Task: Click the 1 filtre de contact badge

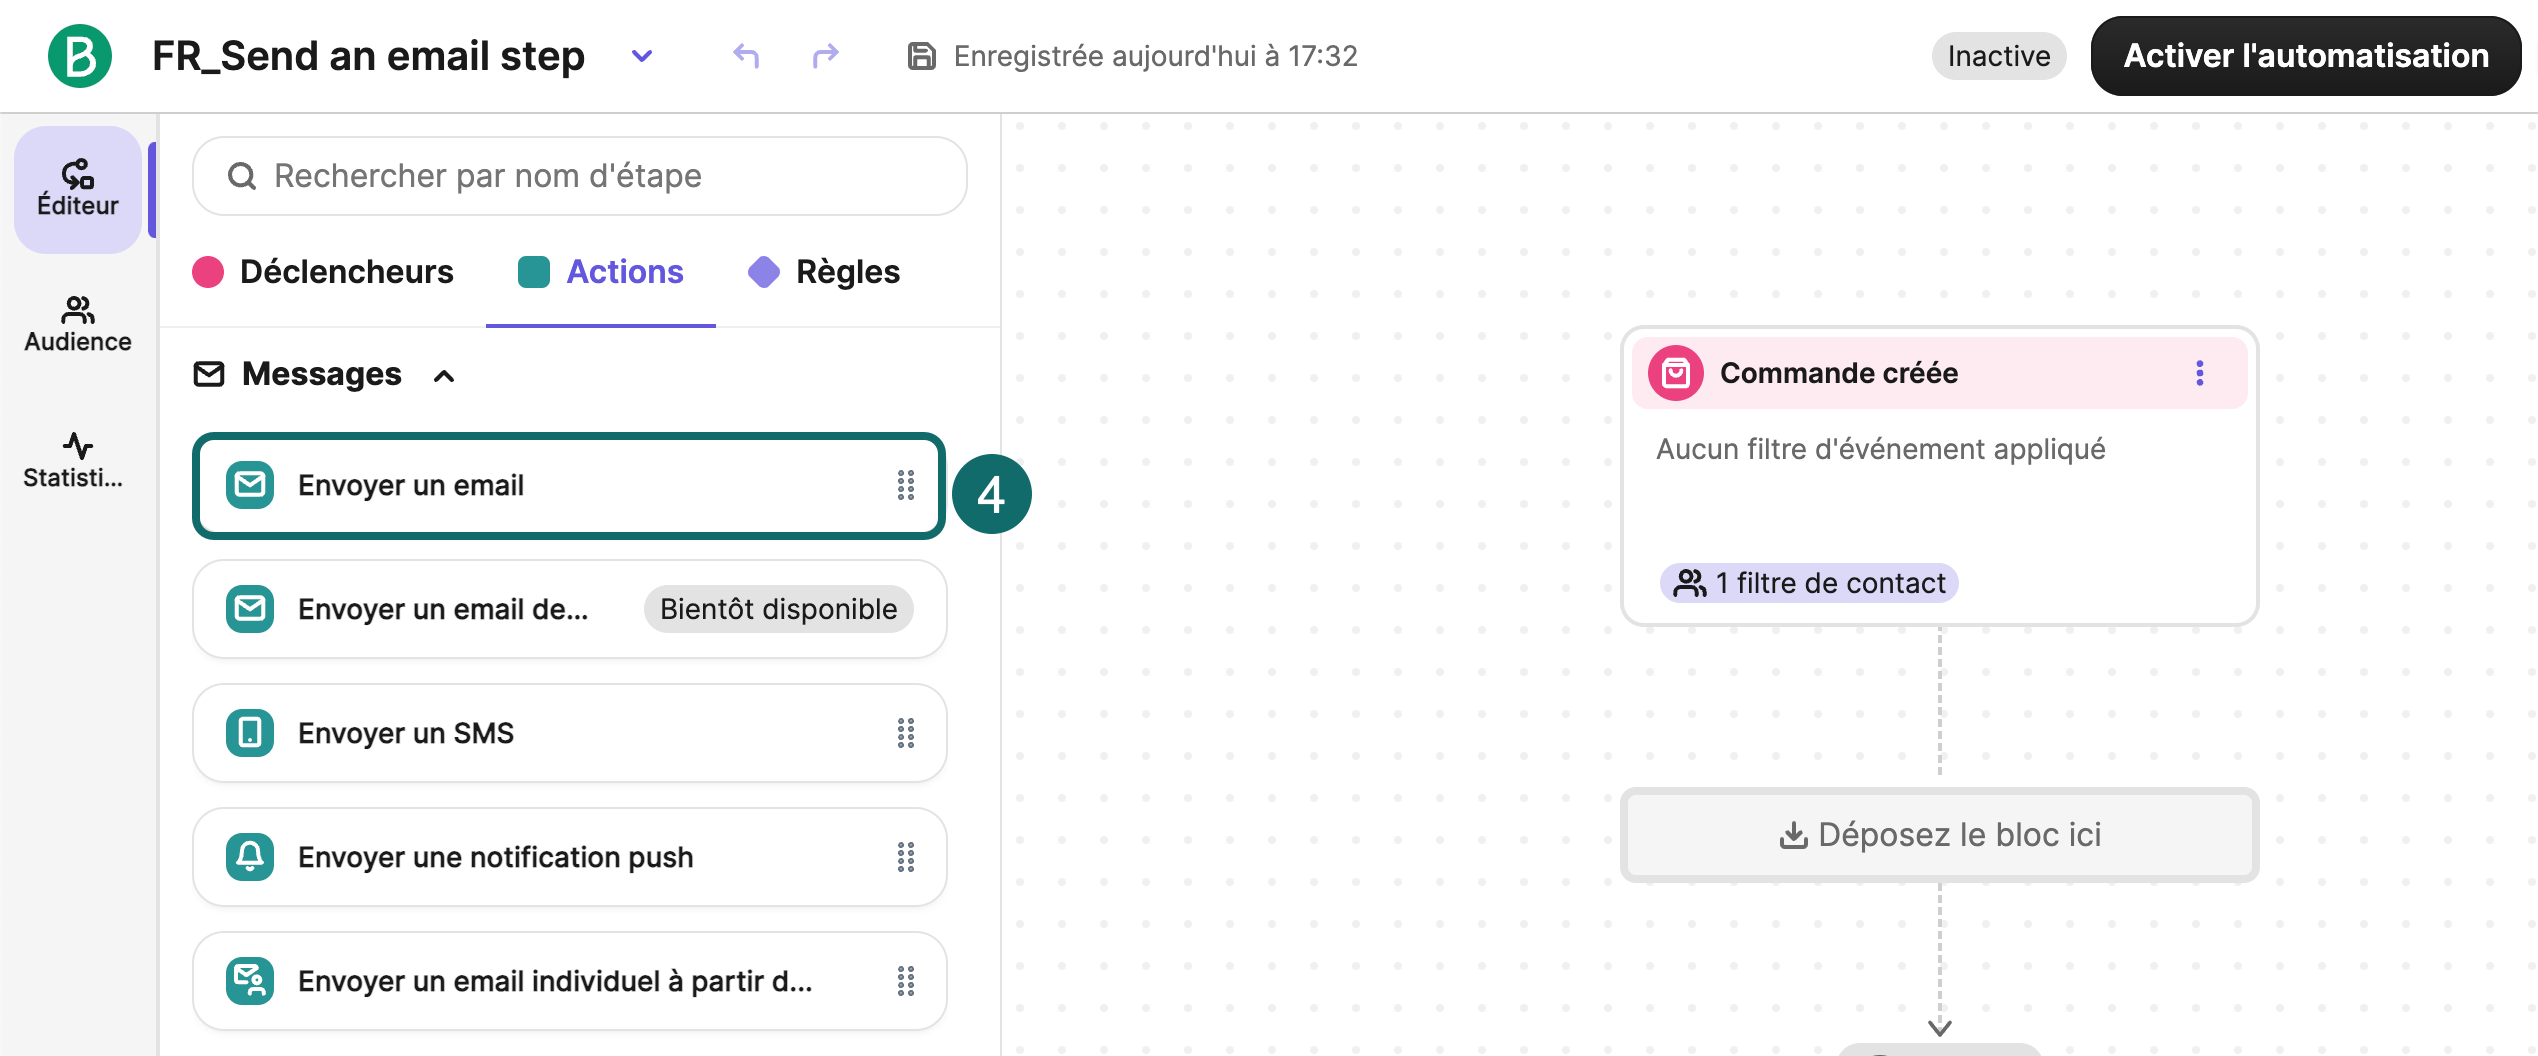Action: [x=1809, y=583]
